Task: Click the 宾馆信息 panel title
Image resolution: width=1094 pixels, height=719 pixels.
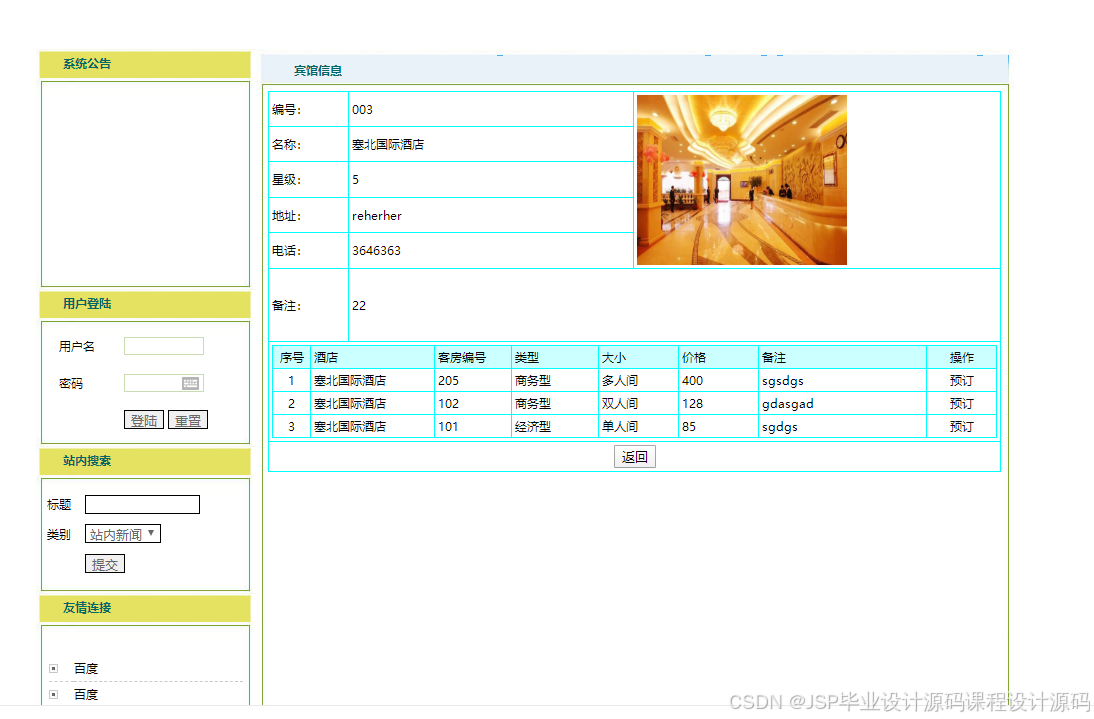Action: pos(317,70)
